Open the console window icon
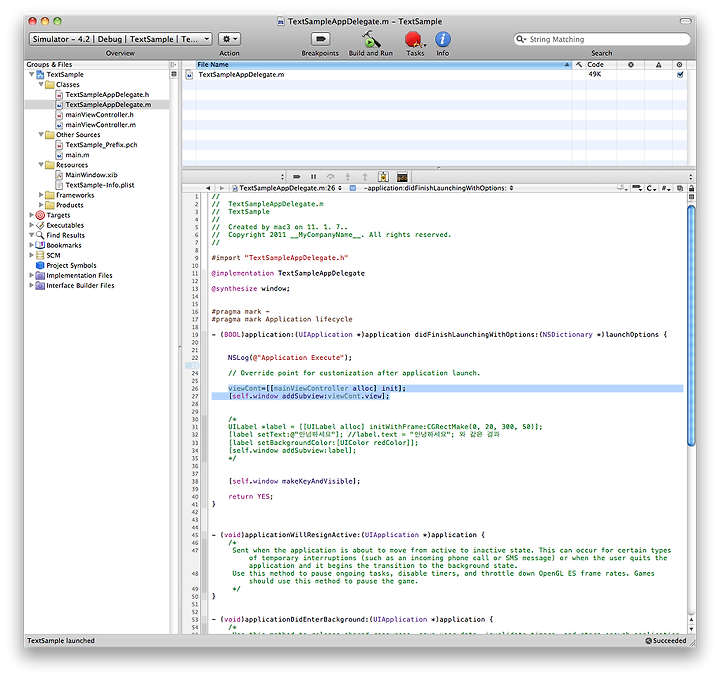 pyautogui.click(x=402, y=177)
